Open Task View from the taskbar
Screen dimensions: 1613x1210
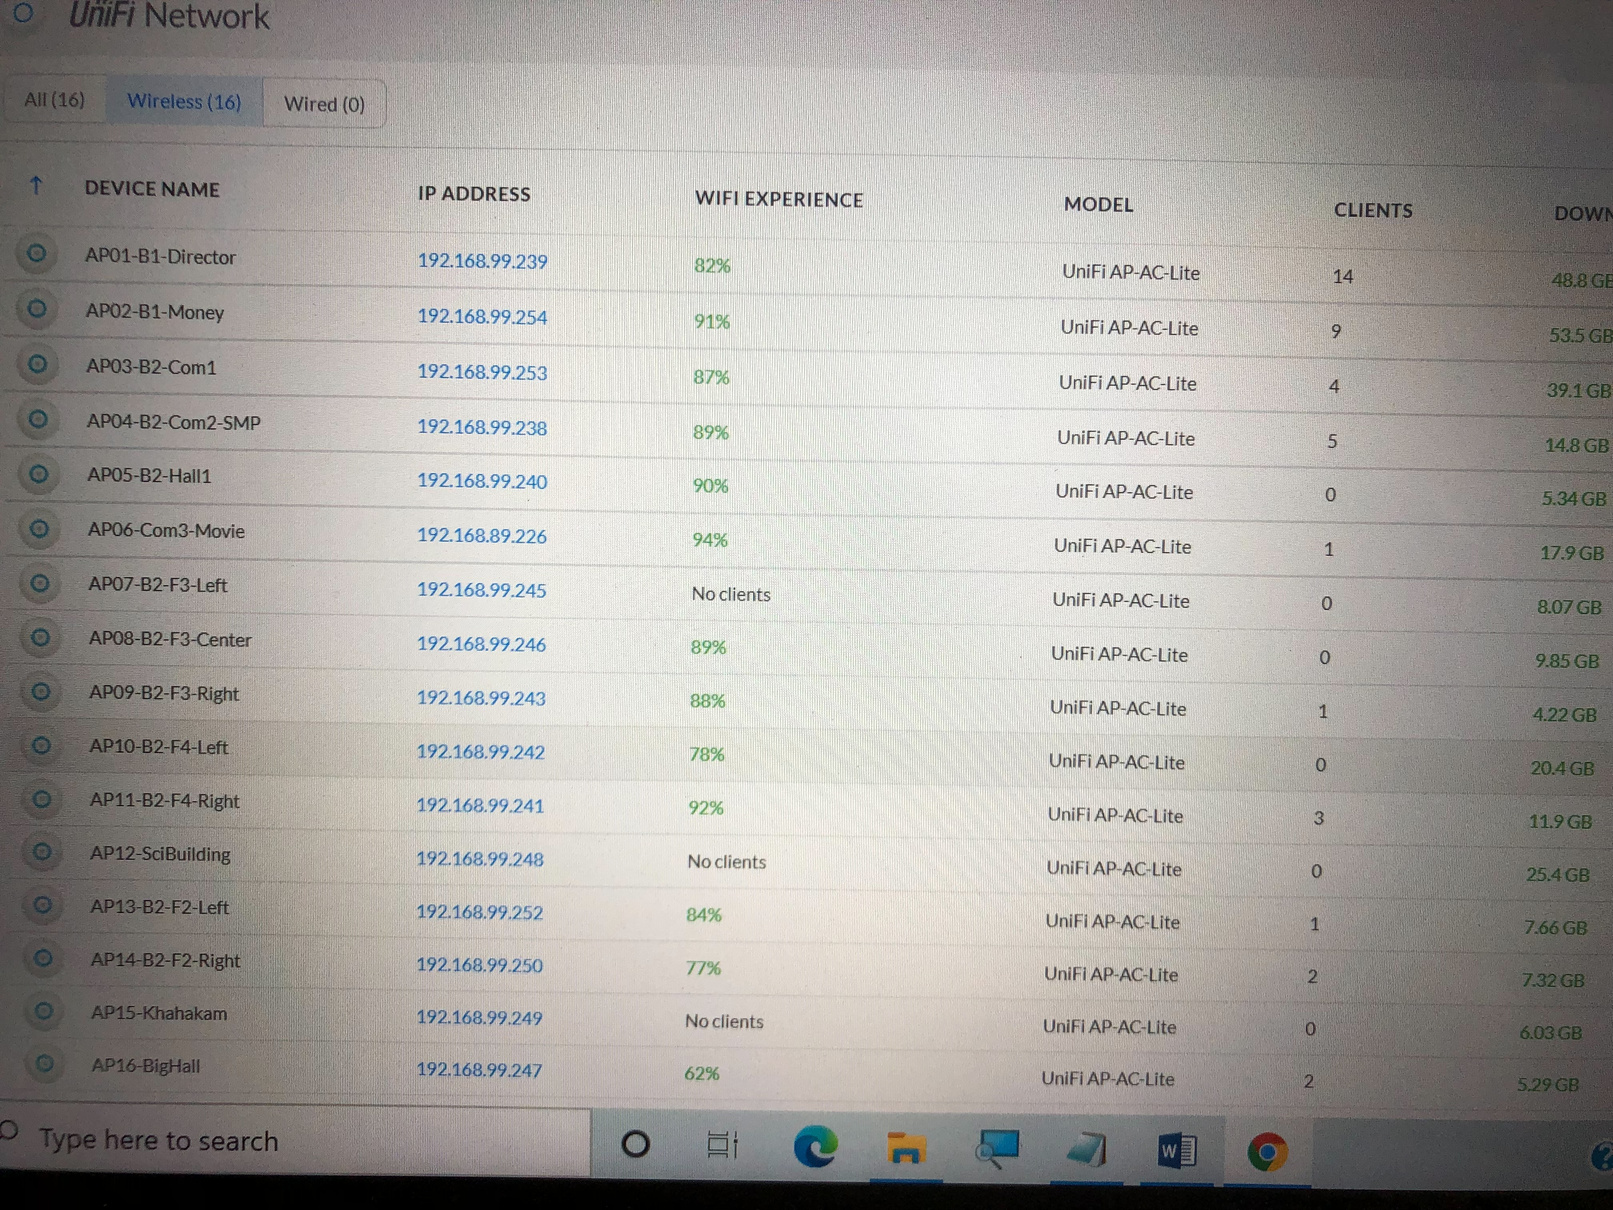click(722, 1145)
